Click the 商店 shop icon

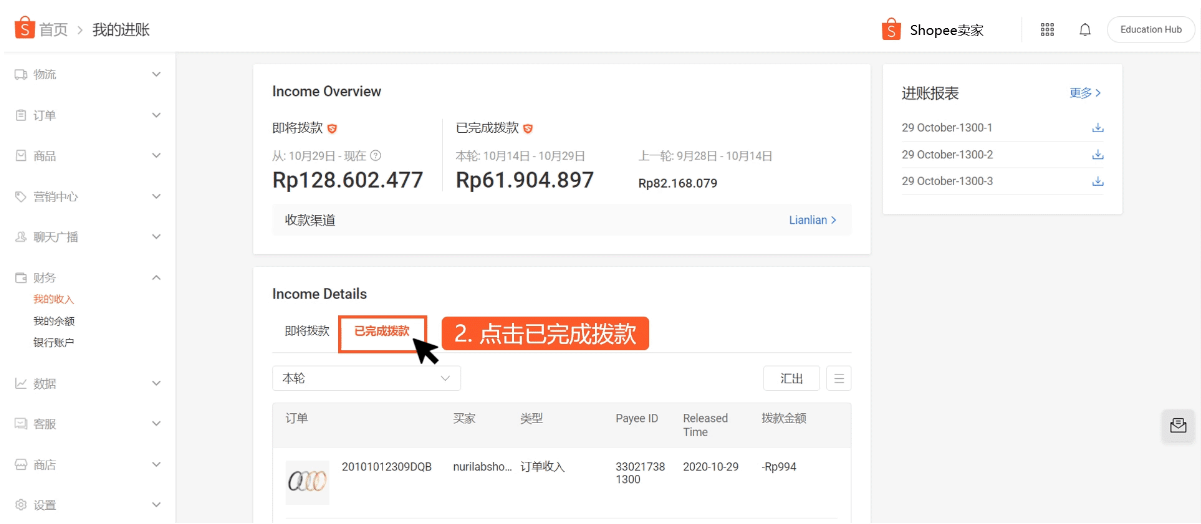coord(21,465)
